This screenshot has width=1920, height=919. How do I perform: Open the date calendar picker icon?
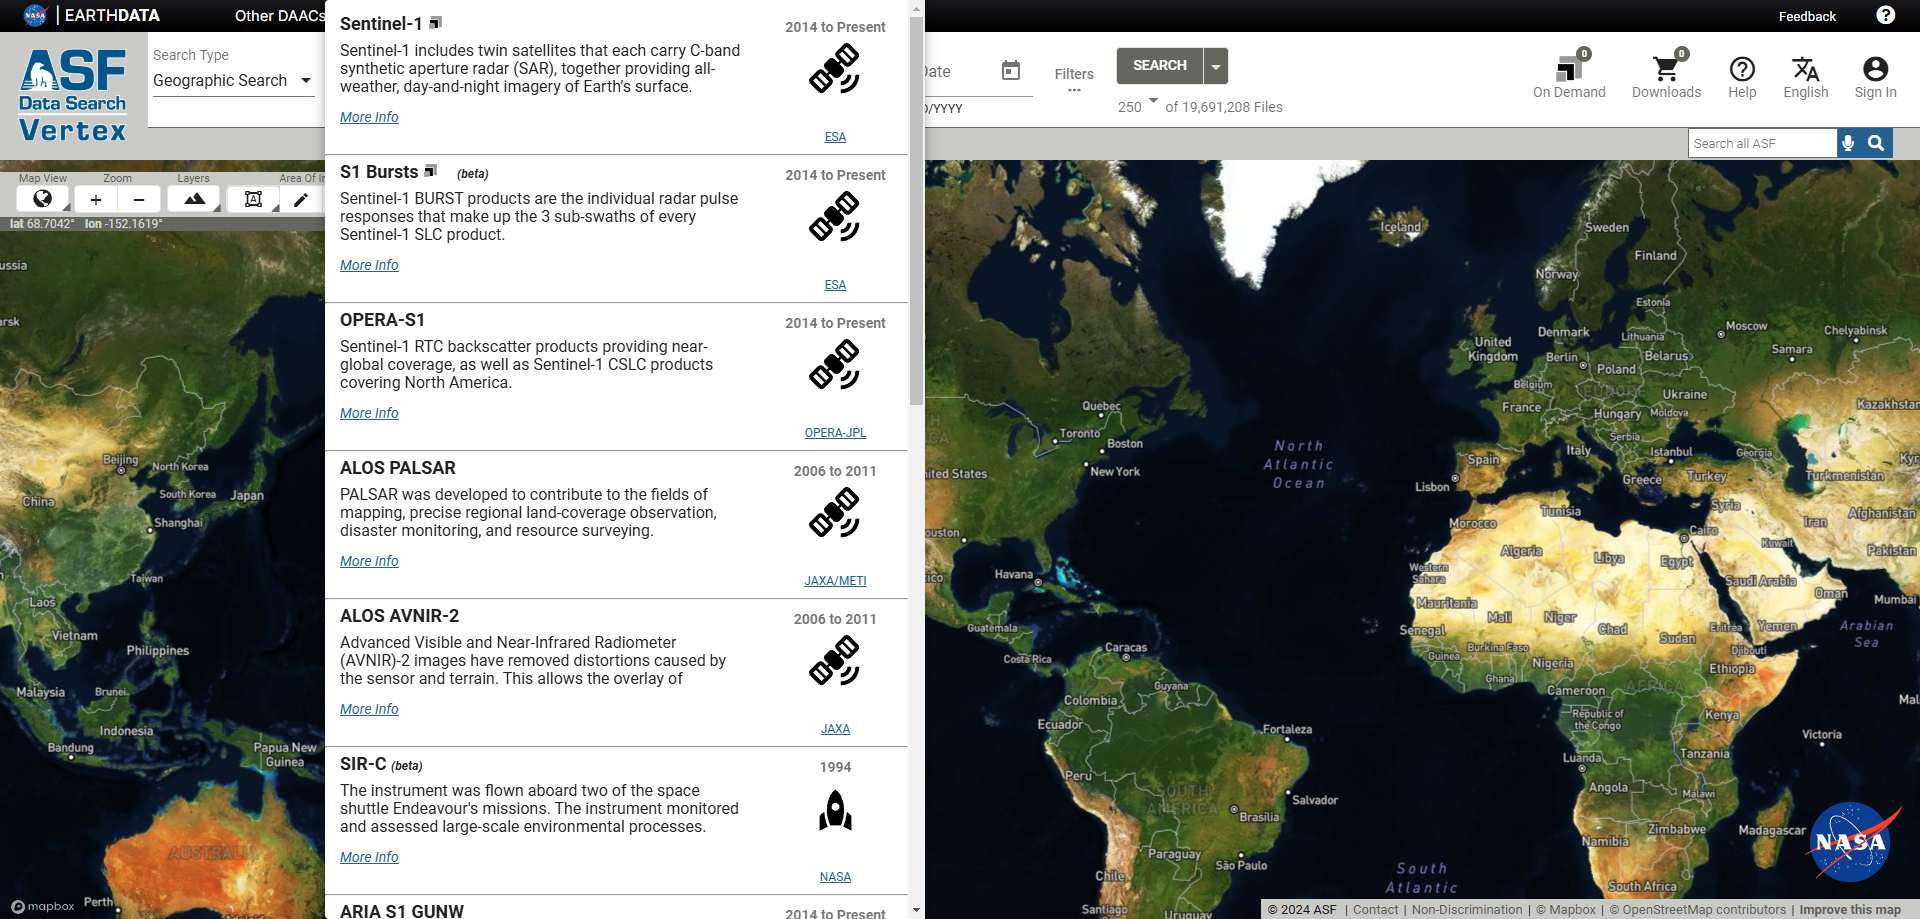coord(1011,70)
